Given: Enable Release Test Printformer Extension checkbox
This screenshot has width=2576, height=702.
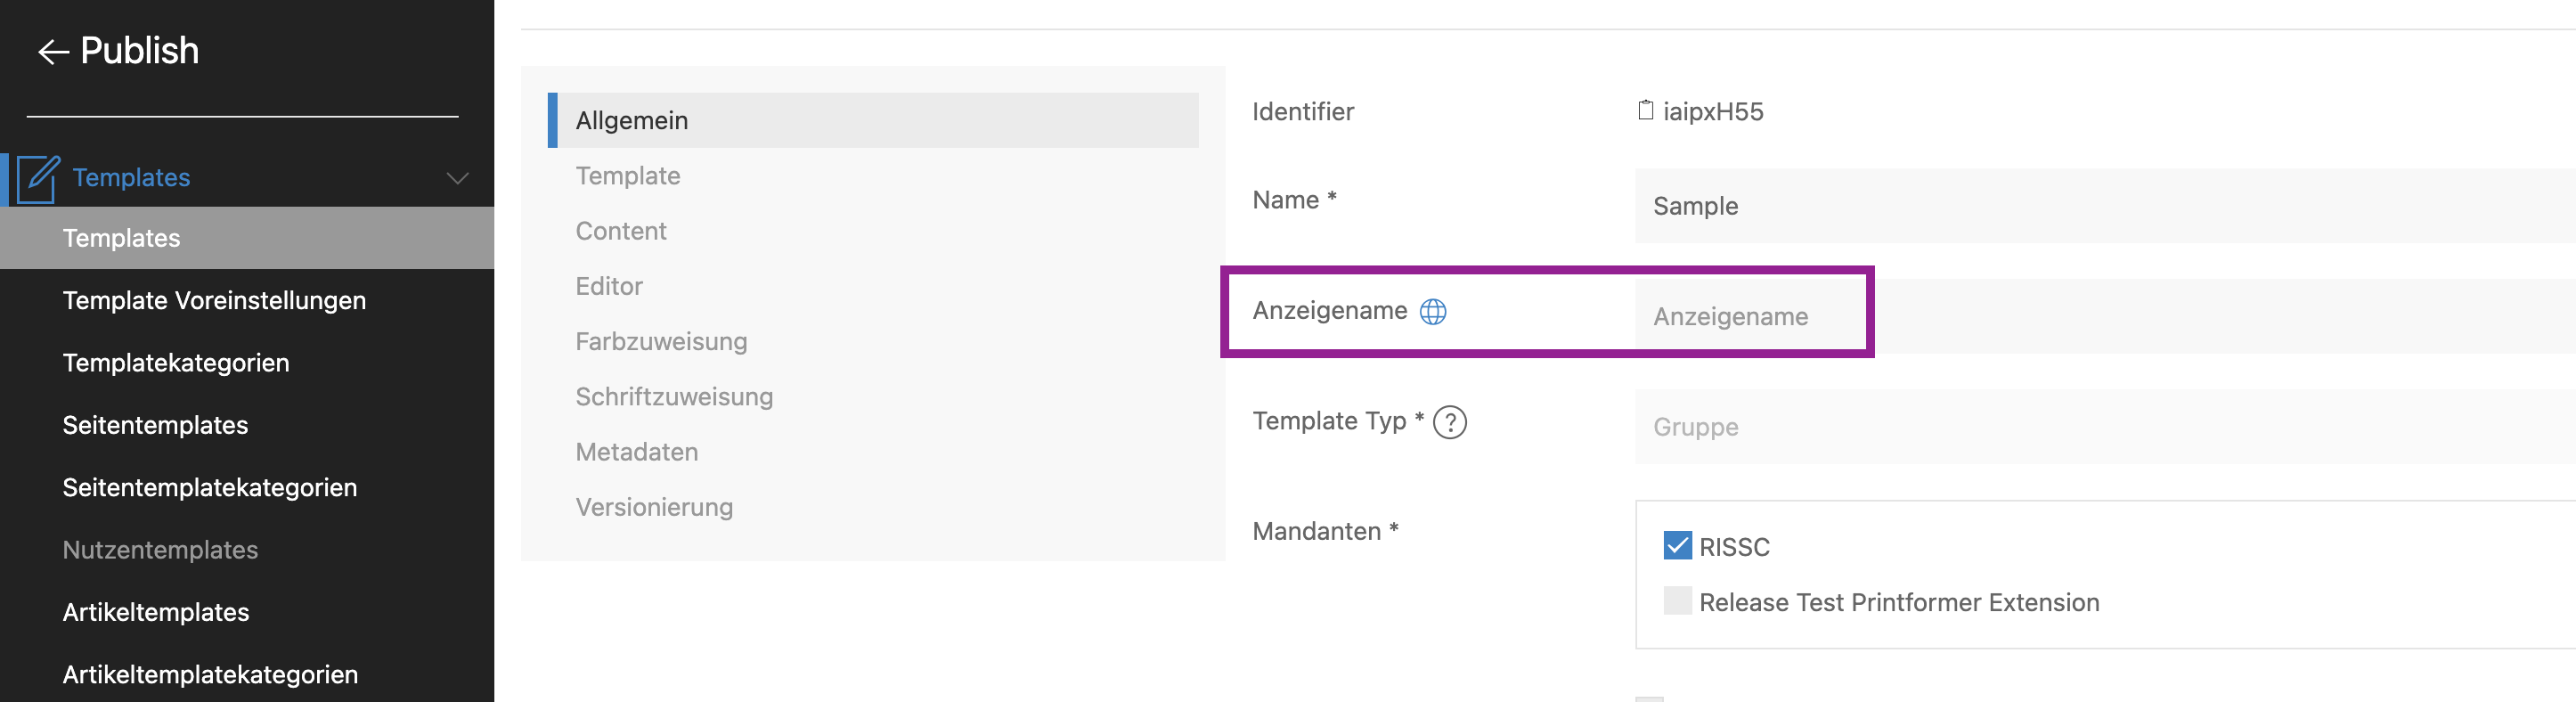Looking at the screenshot, I should click(x=1677, y=601).
